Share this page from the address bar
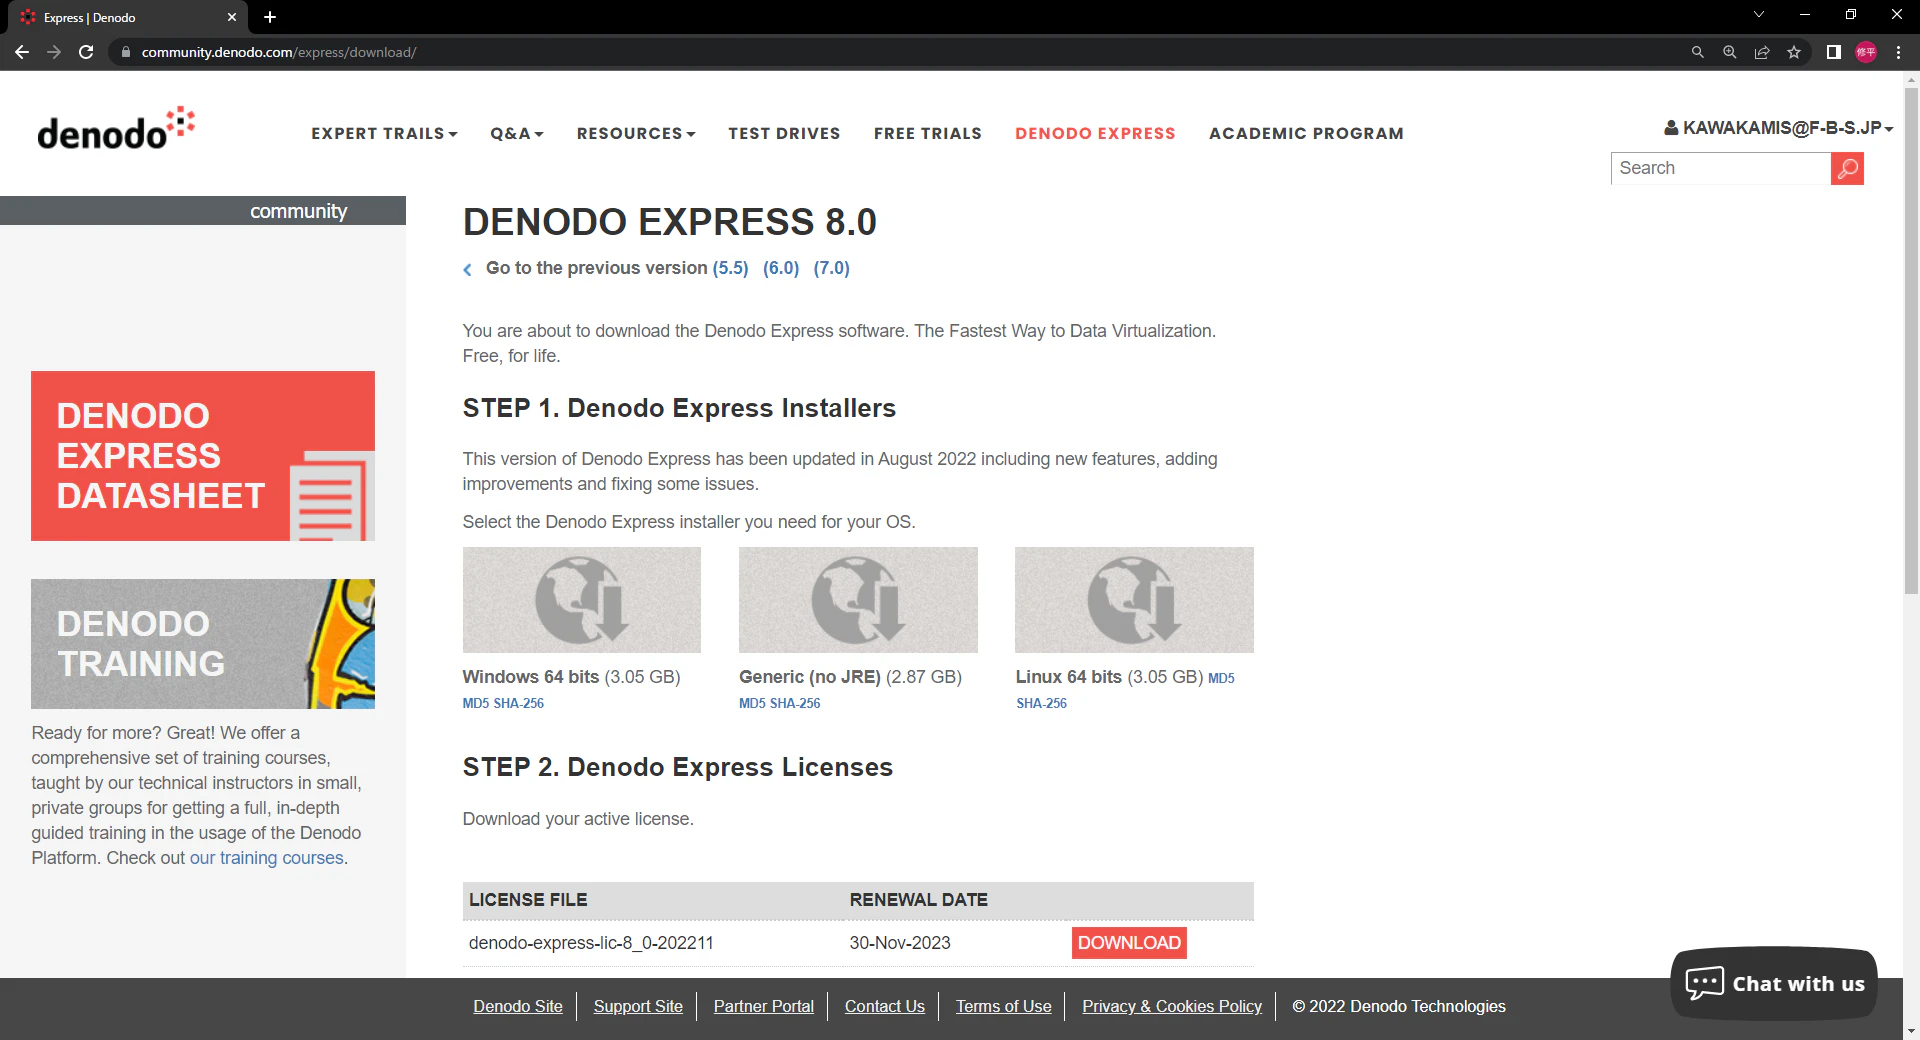1920x1040 pixels. [1762, 52]
